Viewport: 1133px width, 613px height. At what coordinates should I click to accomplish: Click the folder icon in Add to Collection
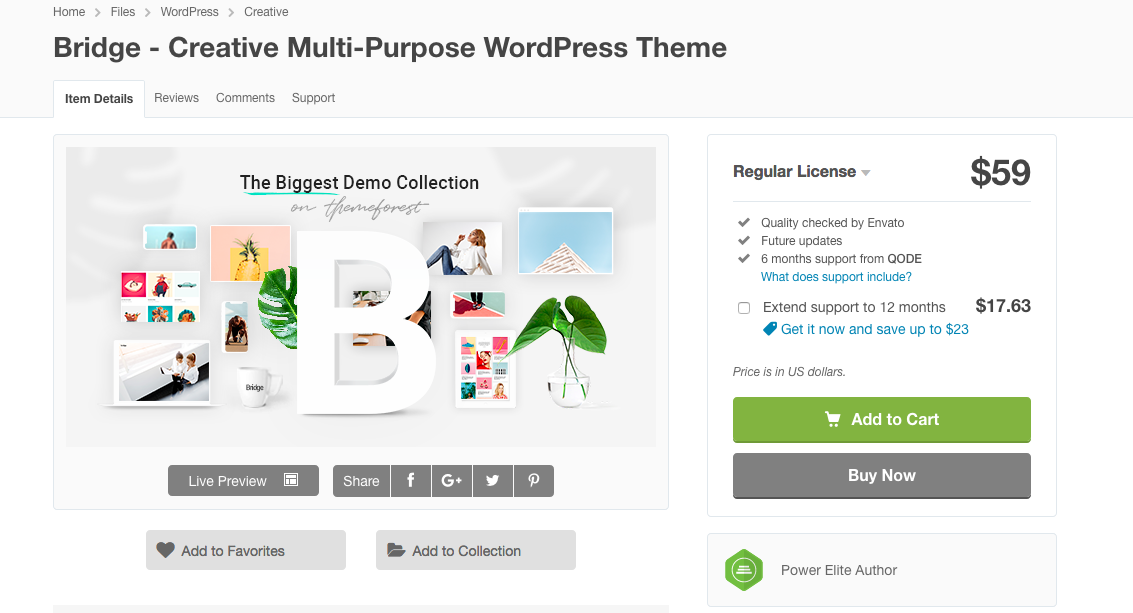[x=396, y=550]
